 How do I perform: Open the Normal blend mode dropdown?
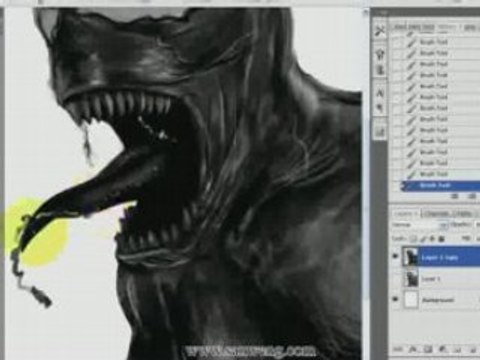click(420, 225)
